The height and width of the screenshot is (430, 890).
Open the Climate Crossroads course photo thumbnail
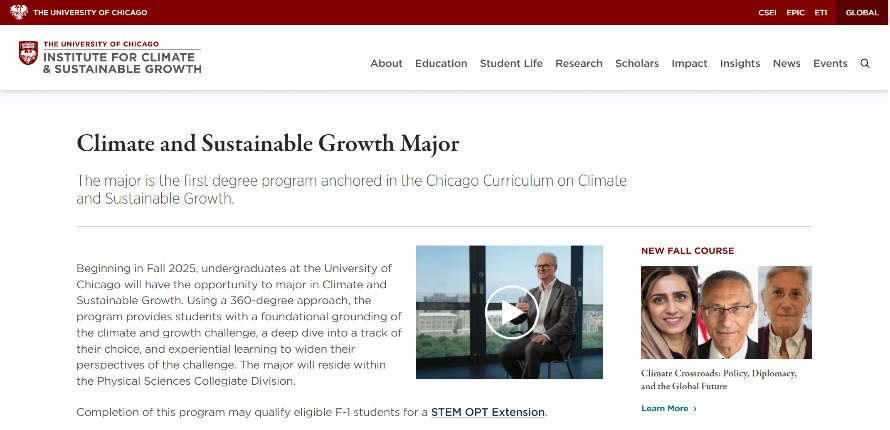click(726, 312)
